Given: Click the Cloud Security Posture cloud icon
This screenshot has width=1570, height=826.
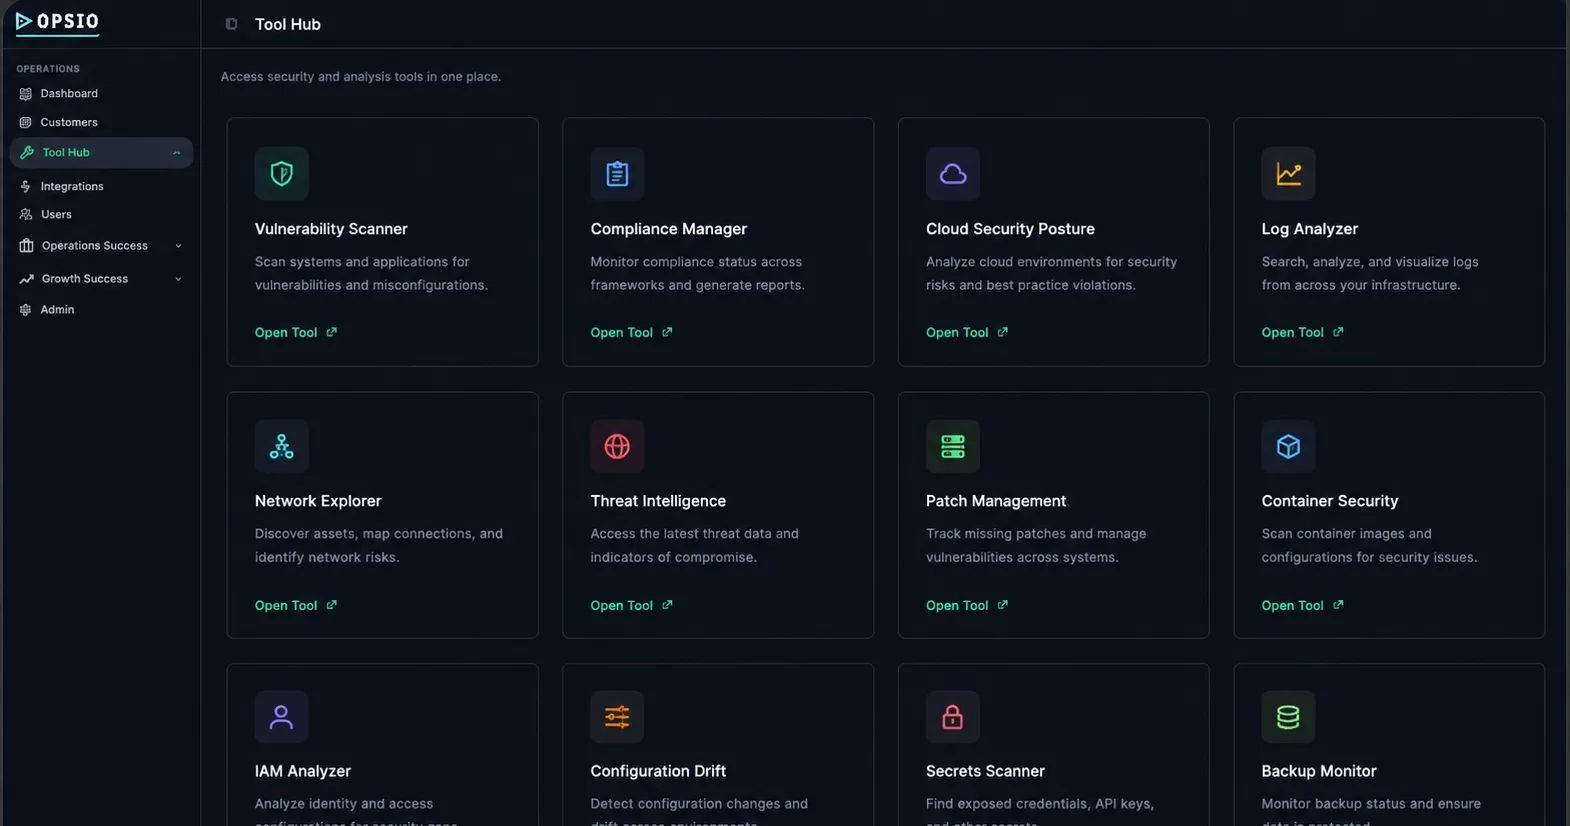Looking at the screenshot, I should tap(953, 174).
